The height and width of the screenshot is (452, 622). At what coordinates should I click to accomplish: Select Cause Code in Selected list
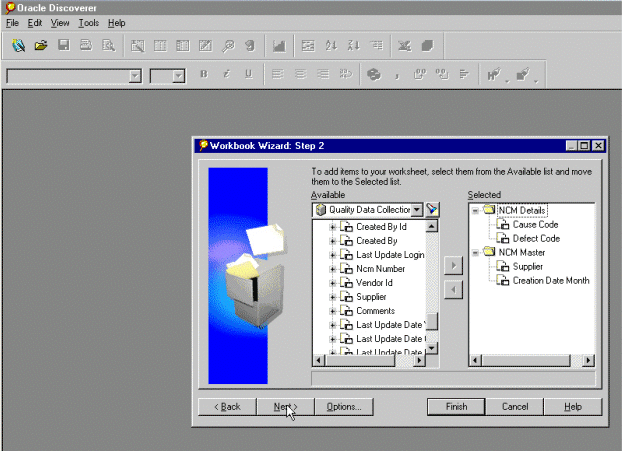pos(535,225)
